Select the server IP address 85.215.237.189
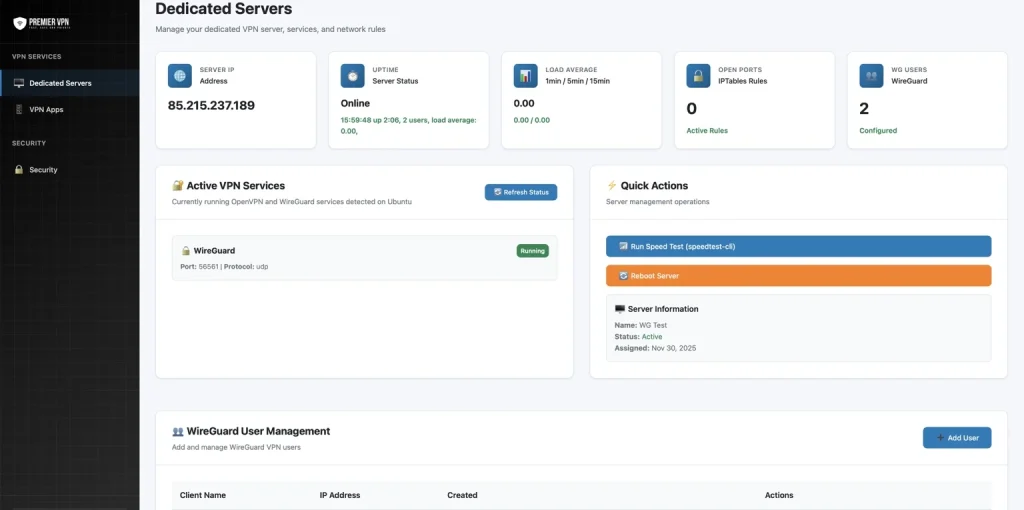The width and height of the screenshot is (1024, 510). point(211,106)
